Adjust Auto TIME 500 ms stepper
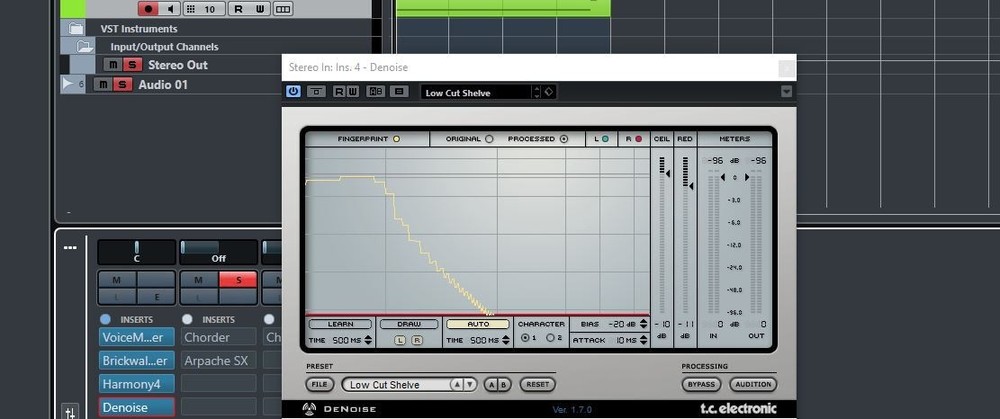Image resolution: width=1000 pixels, height=419 pixels. coord(506,341)
